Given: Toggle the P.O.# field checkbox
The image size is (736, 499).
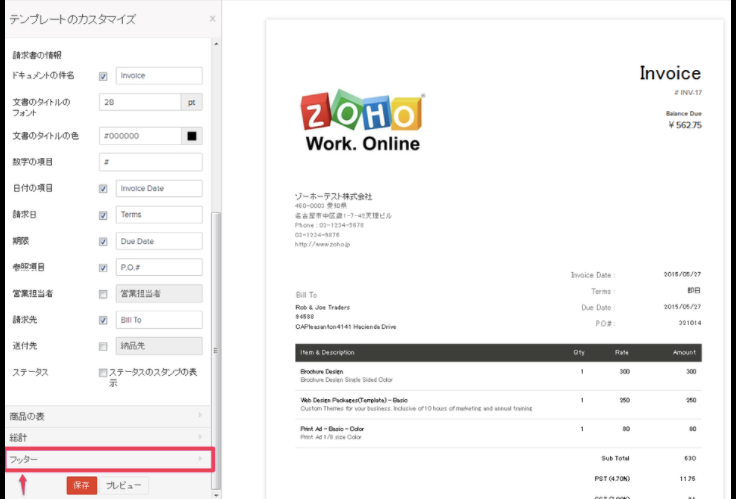Looking at the screenshot, I should click(103, 268).
